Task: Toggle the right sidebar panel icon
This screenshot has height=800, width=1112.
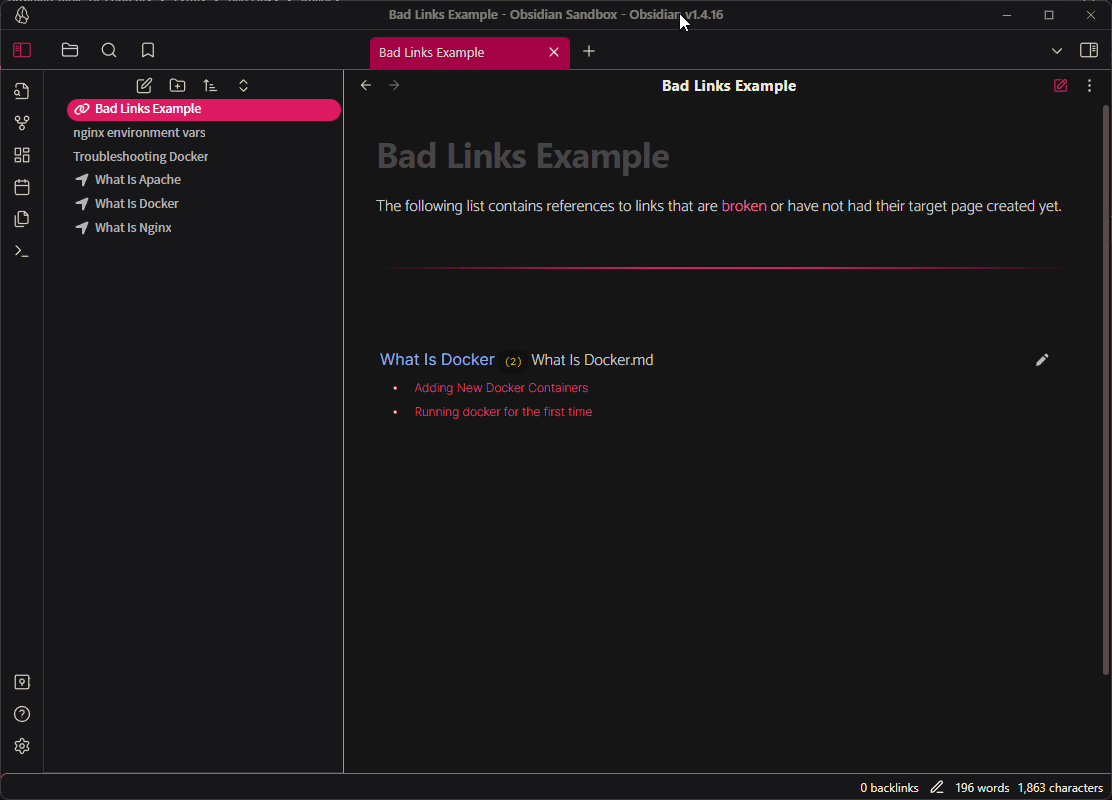Action: click(1089, 50)
